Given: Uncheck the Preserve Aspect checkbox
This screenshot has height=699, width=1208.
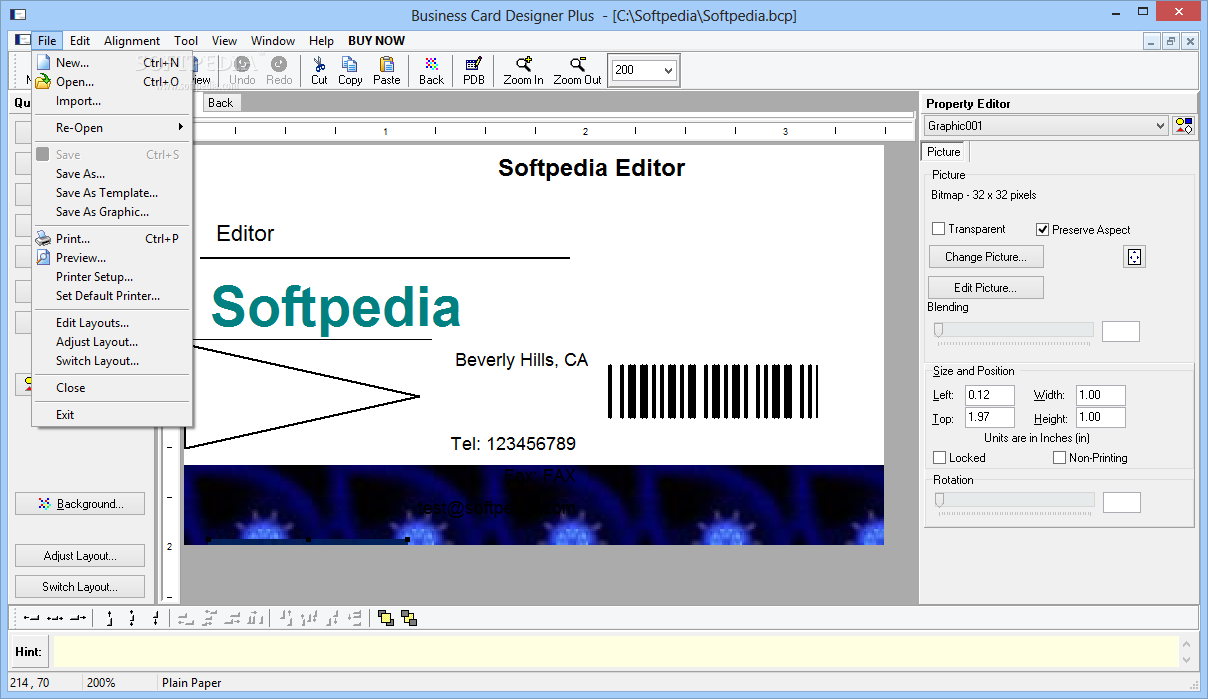Looking at the screenshot, I should pos(1043,229).
